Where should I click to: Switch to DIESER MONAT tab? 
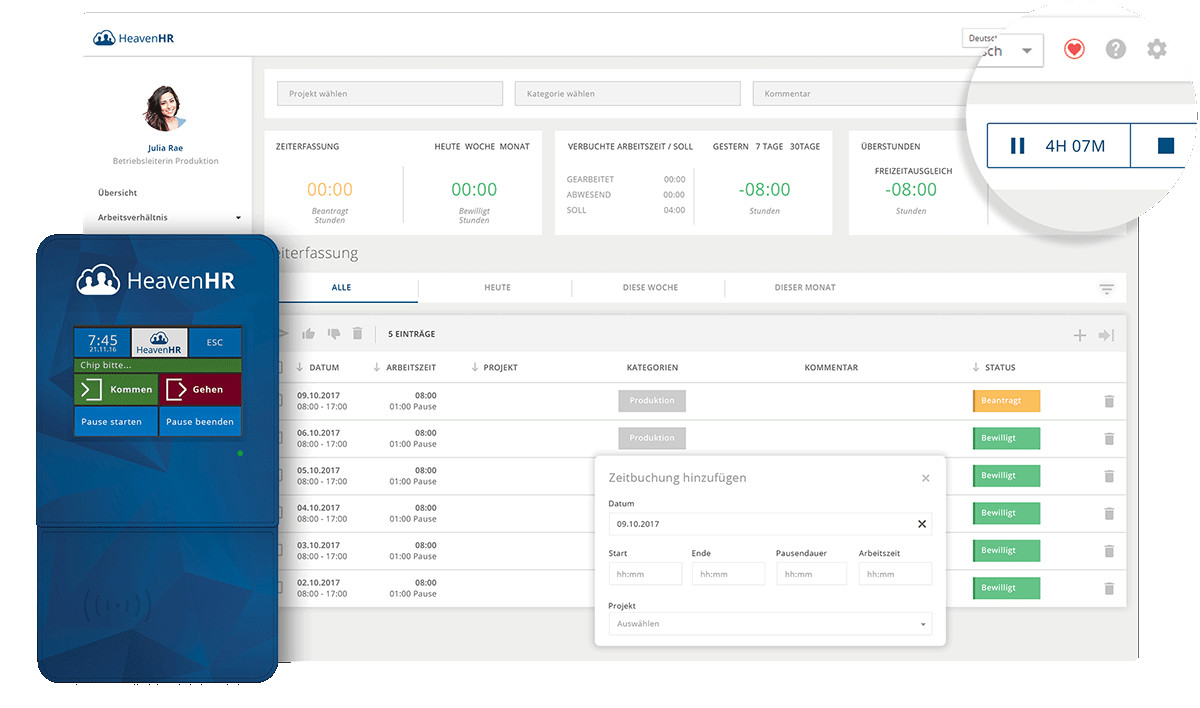coord(805,288)
